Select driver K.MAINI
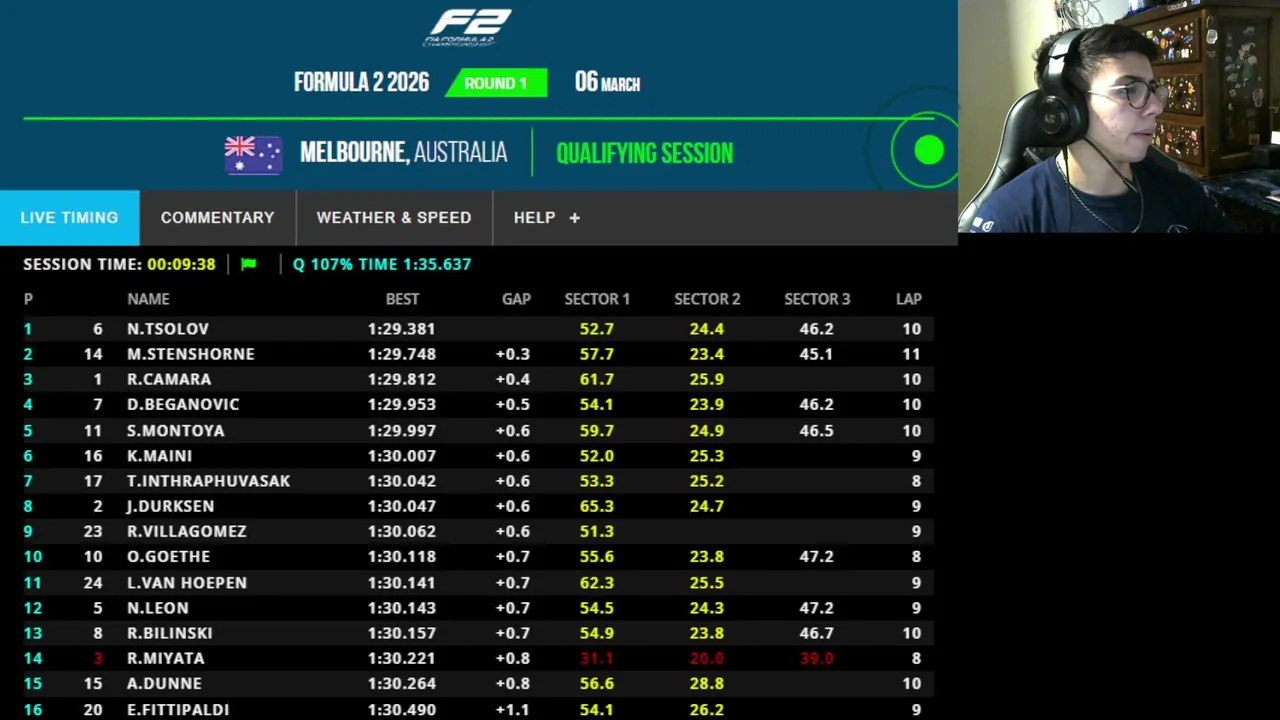Viewport: 1280px width, 720px height. click(x=159, y=455)
